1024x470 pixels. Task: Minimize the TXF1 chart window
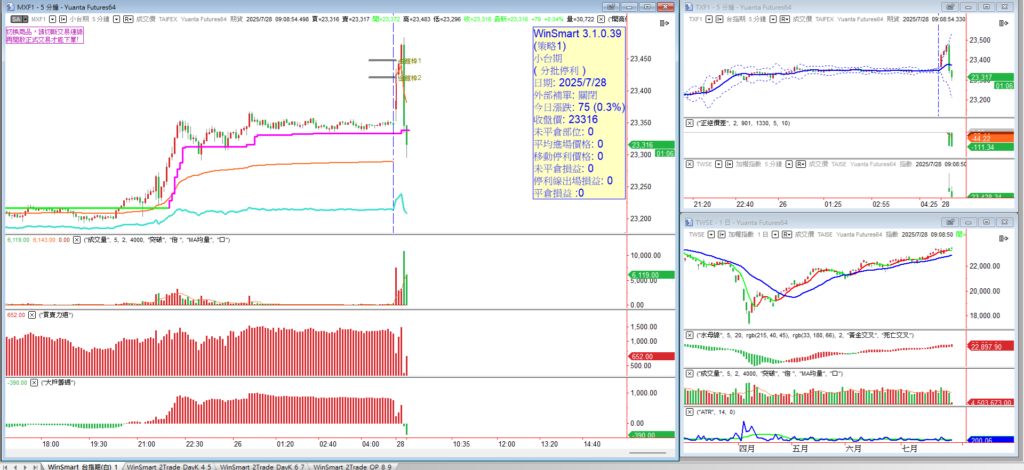[968, 7]
